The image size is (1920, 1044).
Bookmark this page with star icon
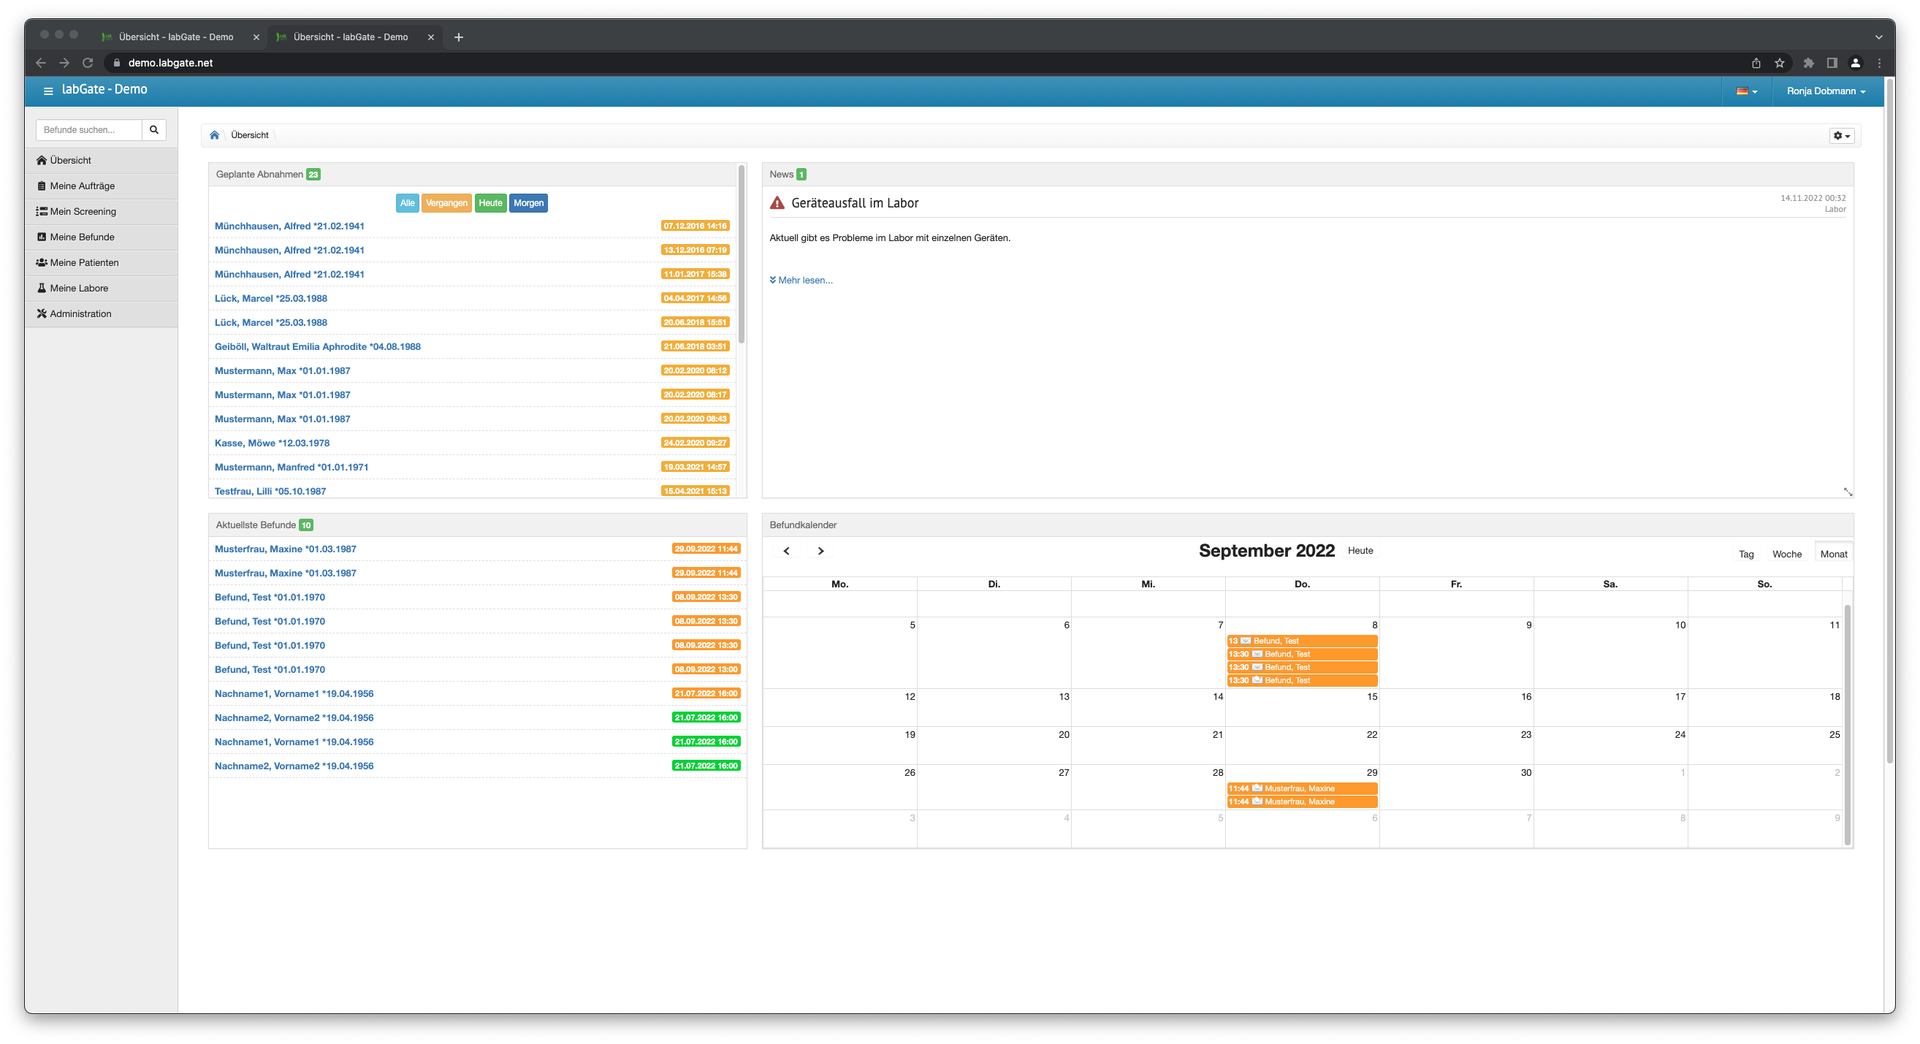pos(1780,63)
